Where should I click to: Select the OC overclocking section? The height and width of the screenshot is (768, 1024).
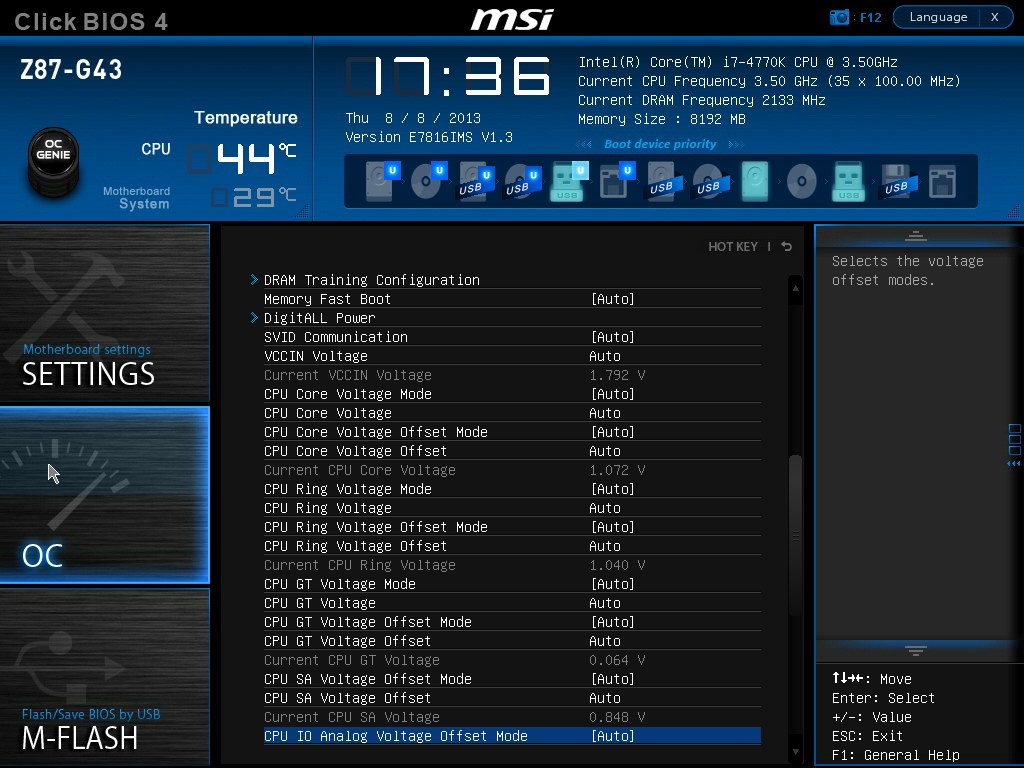pyautogui.click(x=104, y=494)
